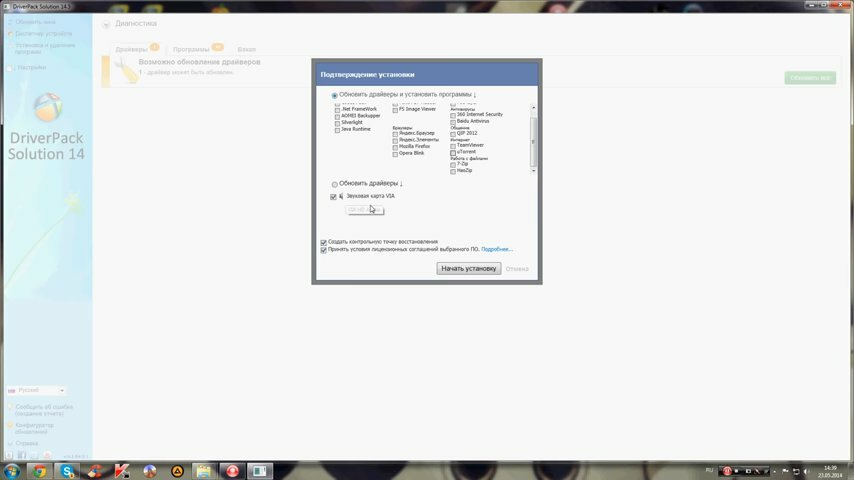The width and height of the screenshot is (854, 480).
Task: Check the uTorrent option
Action: coord(453,153)
